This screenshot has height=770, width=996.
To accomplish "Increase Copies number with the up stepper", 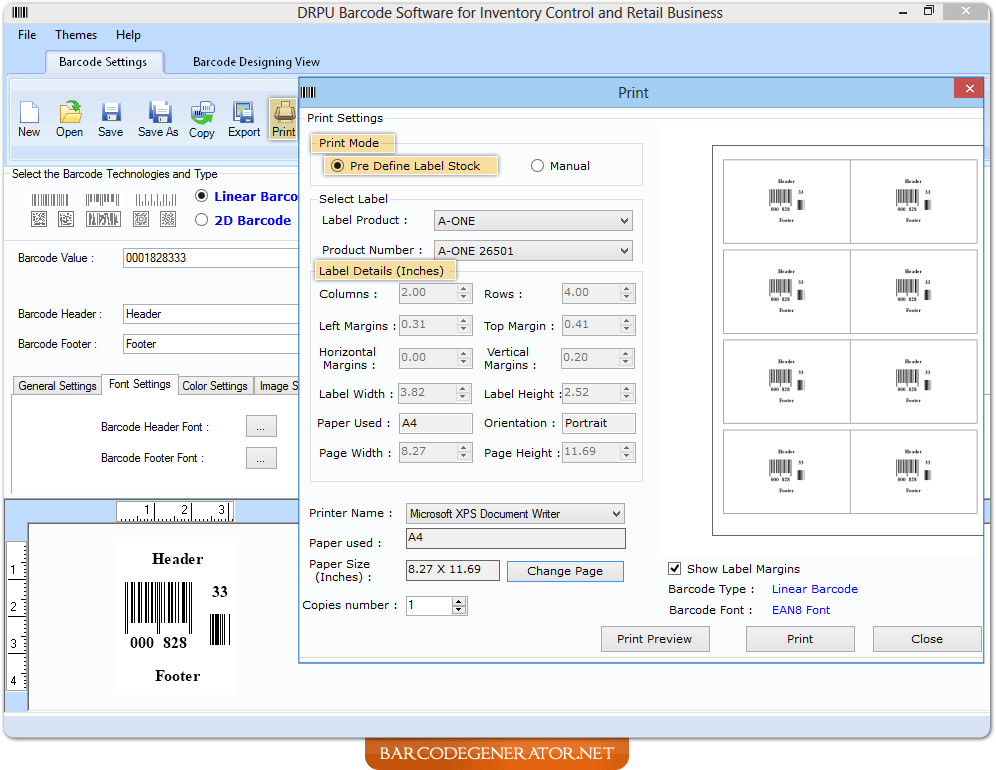I will click(459, 601).
